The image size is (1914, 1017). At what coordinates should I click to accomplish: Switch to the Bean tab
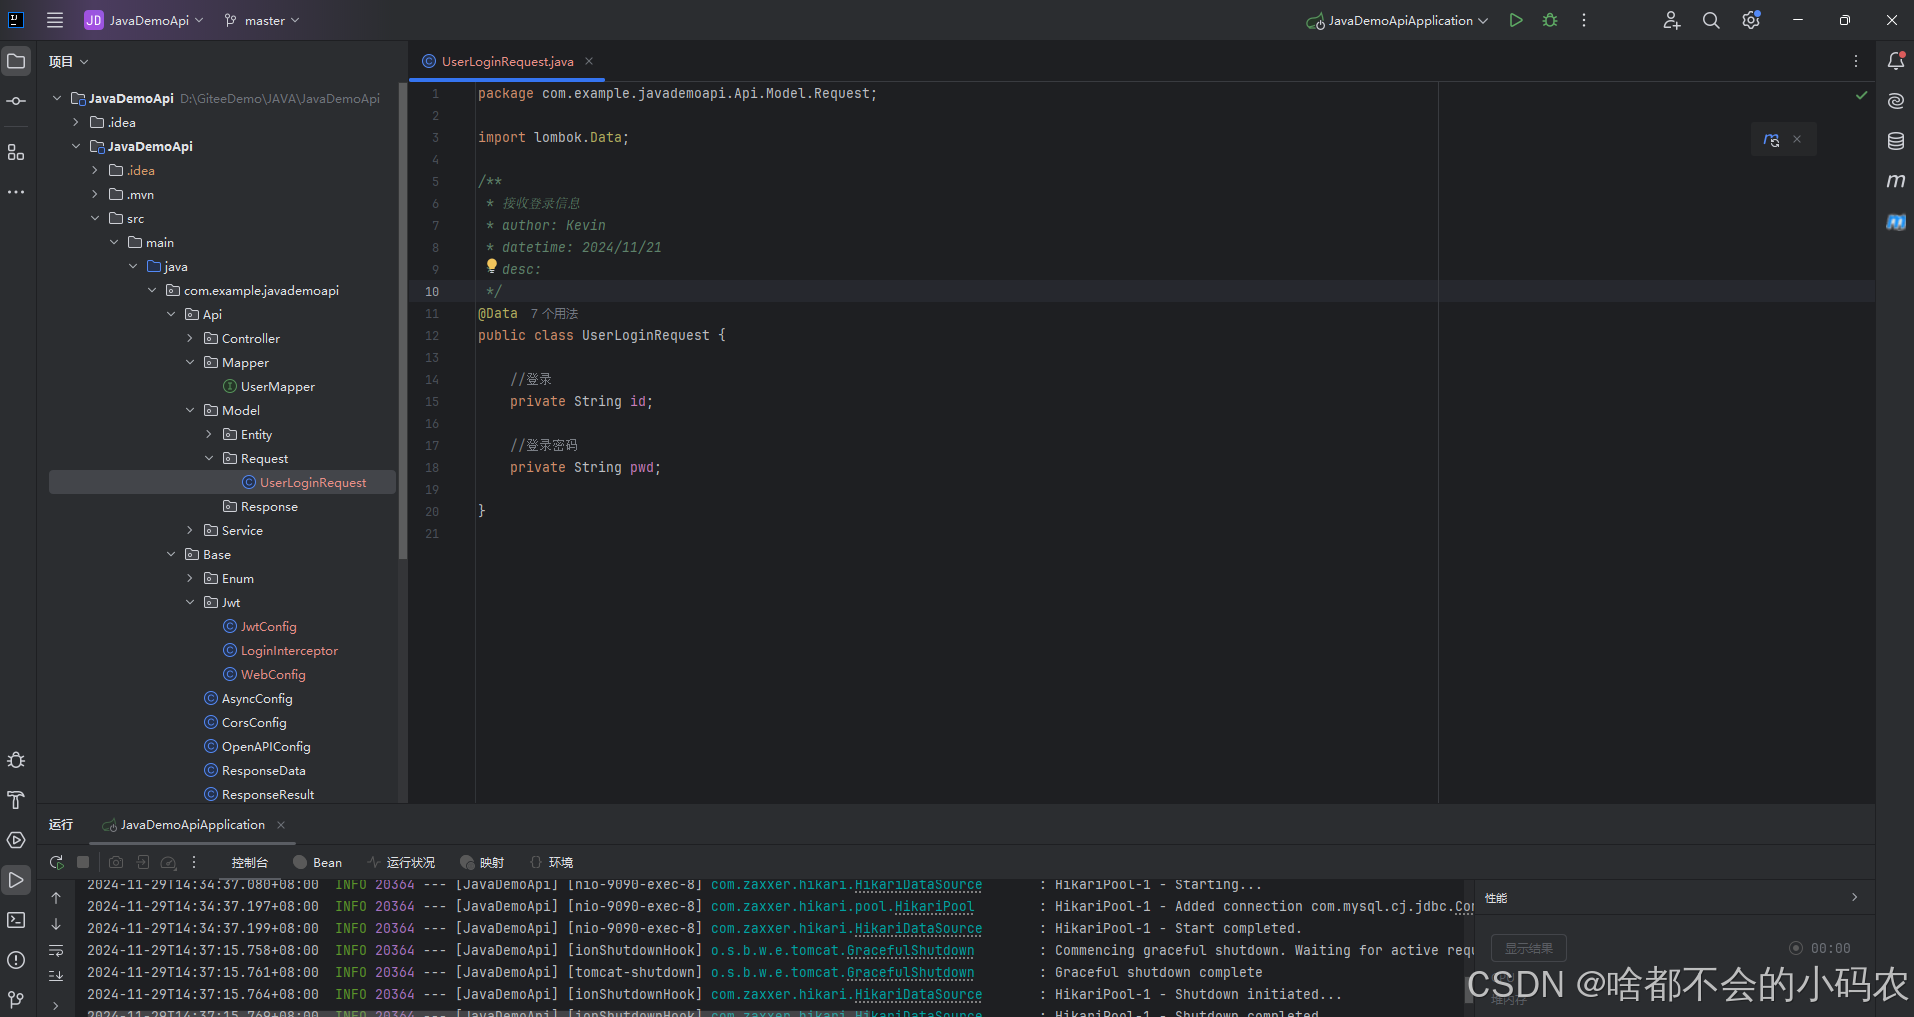[x=318, y=862]
